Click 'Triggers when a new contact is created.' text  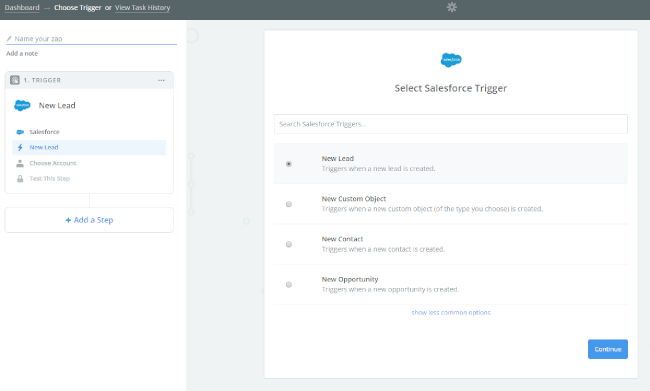[383, 249]
